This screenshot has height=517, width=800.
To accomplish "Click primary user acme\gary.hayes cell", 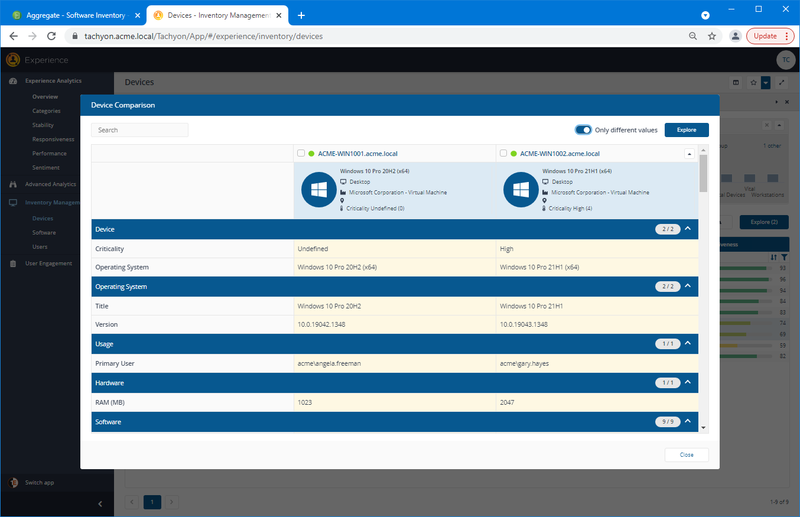I will [597, 363].
